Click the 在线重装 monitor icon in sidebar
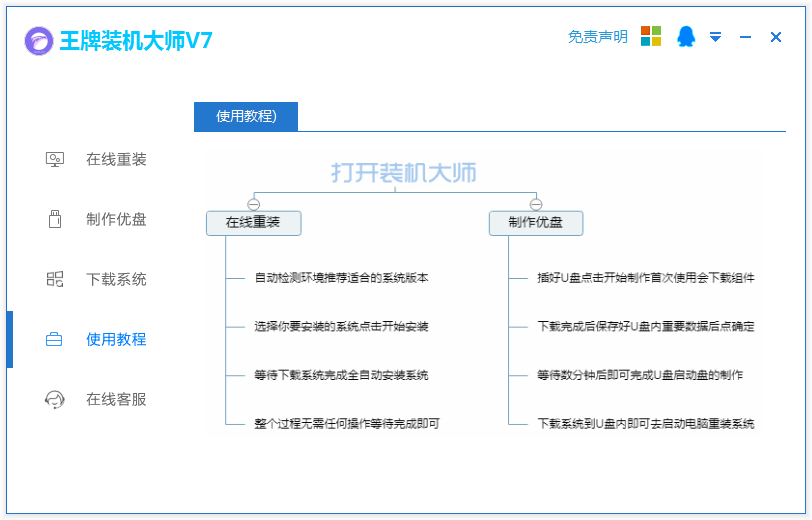Screen dimensions: 812x520 pos(55,159)
